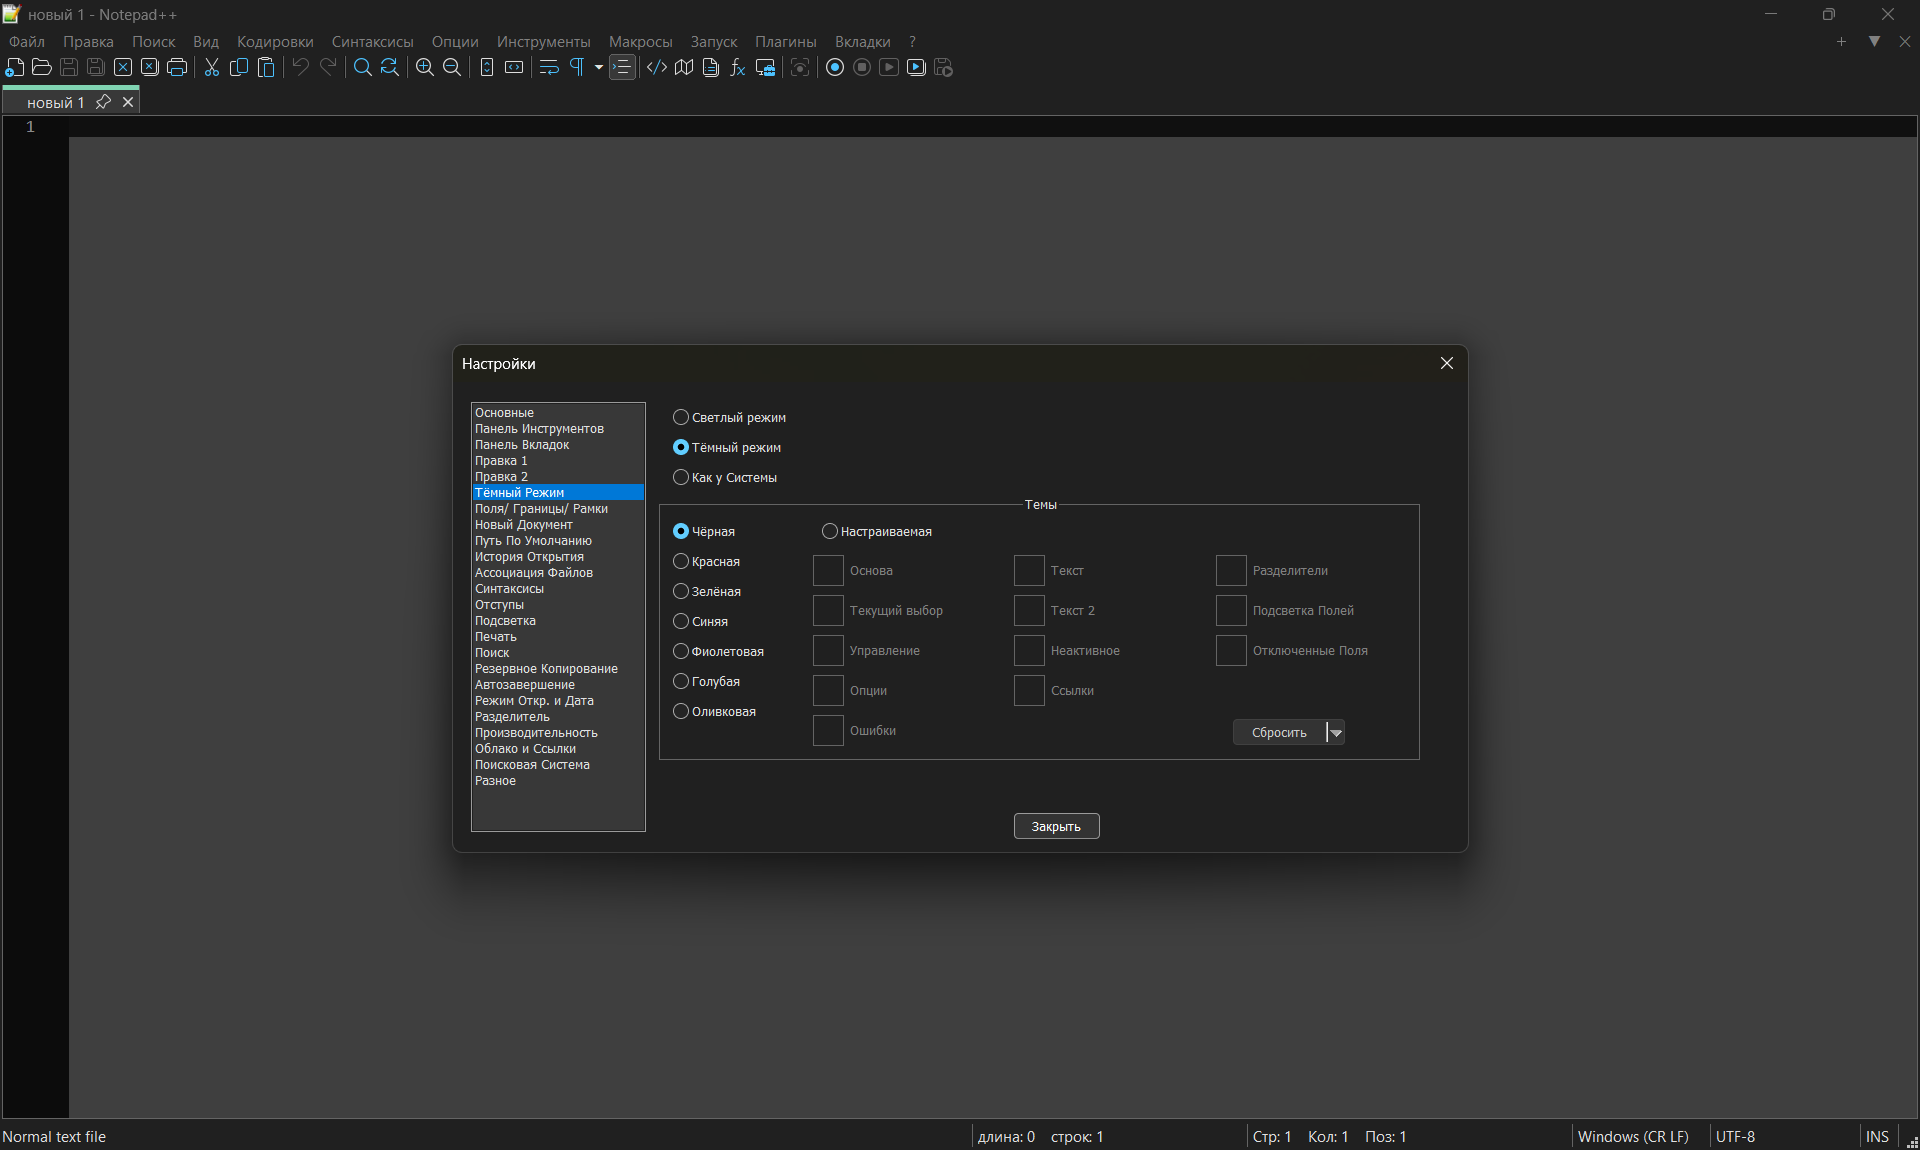Viewport: 1920px width, 1150px height.
Task: Choose the Красная theme radio button
Action: tap(681, 561)
